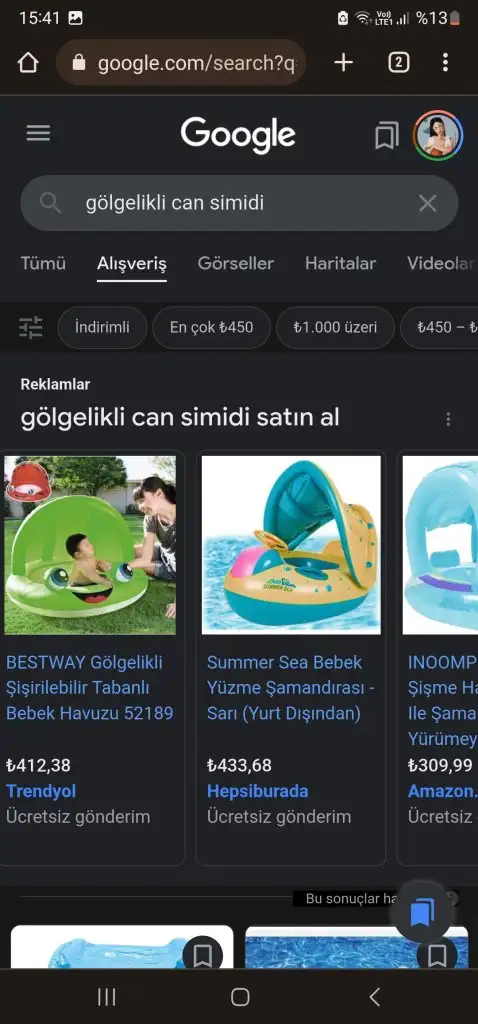Viewport: 478px width, 1024px height.
Task: Open Summer Sea Bebek Yüzme Şamandırası link
Action: point(291,688)
